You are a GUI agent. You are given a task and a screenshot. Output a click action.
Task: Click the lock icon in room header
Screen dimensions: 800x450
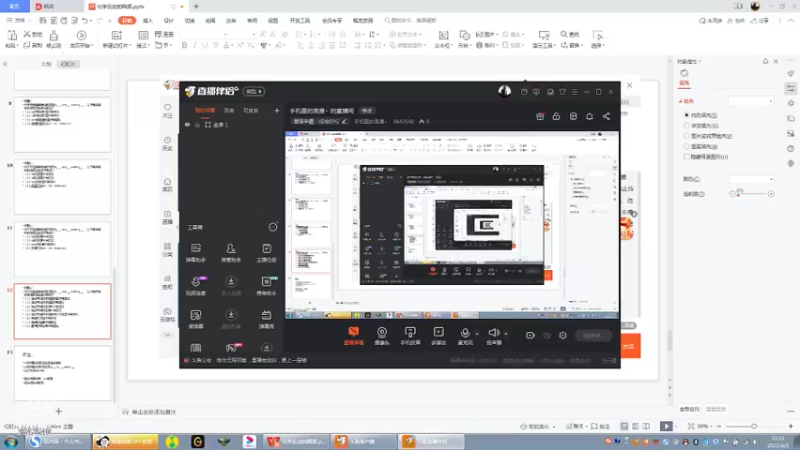[x=556, y=116]
